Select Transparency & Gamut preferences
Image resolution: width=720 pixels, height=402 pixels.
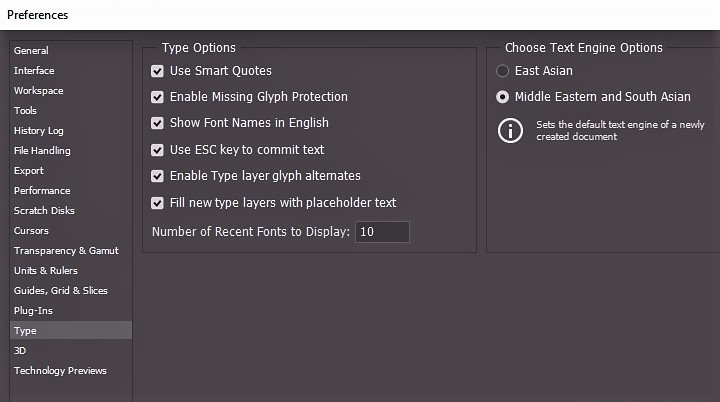65,251
